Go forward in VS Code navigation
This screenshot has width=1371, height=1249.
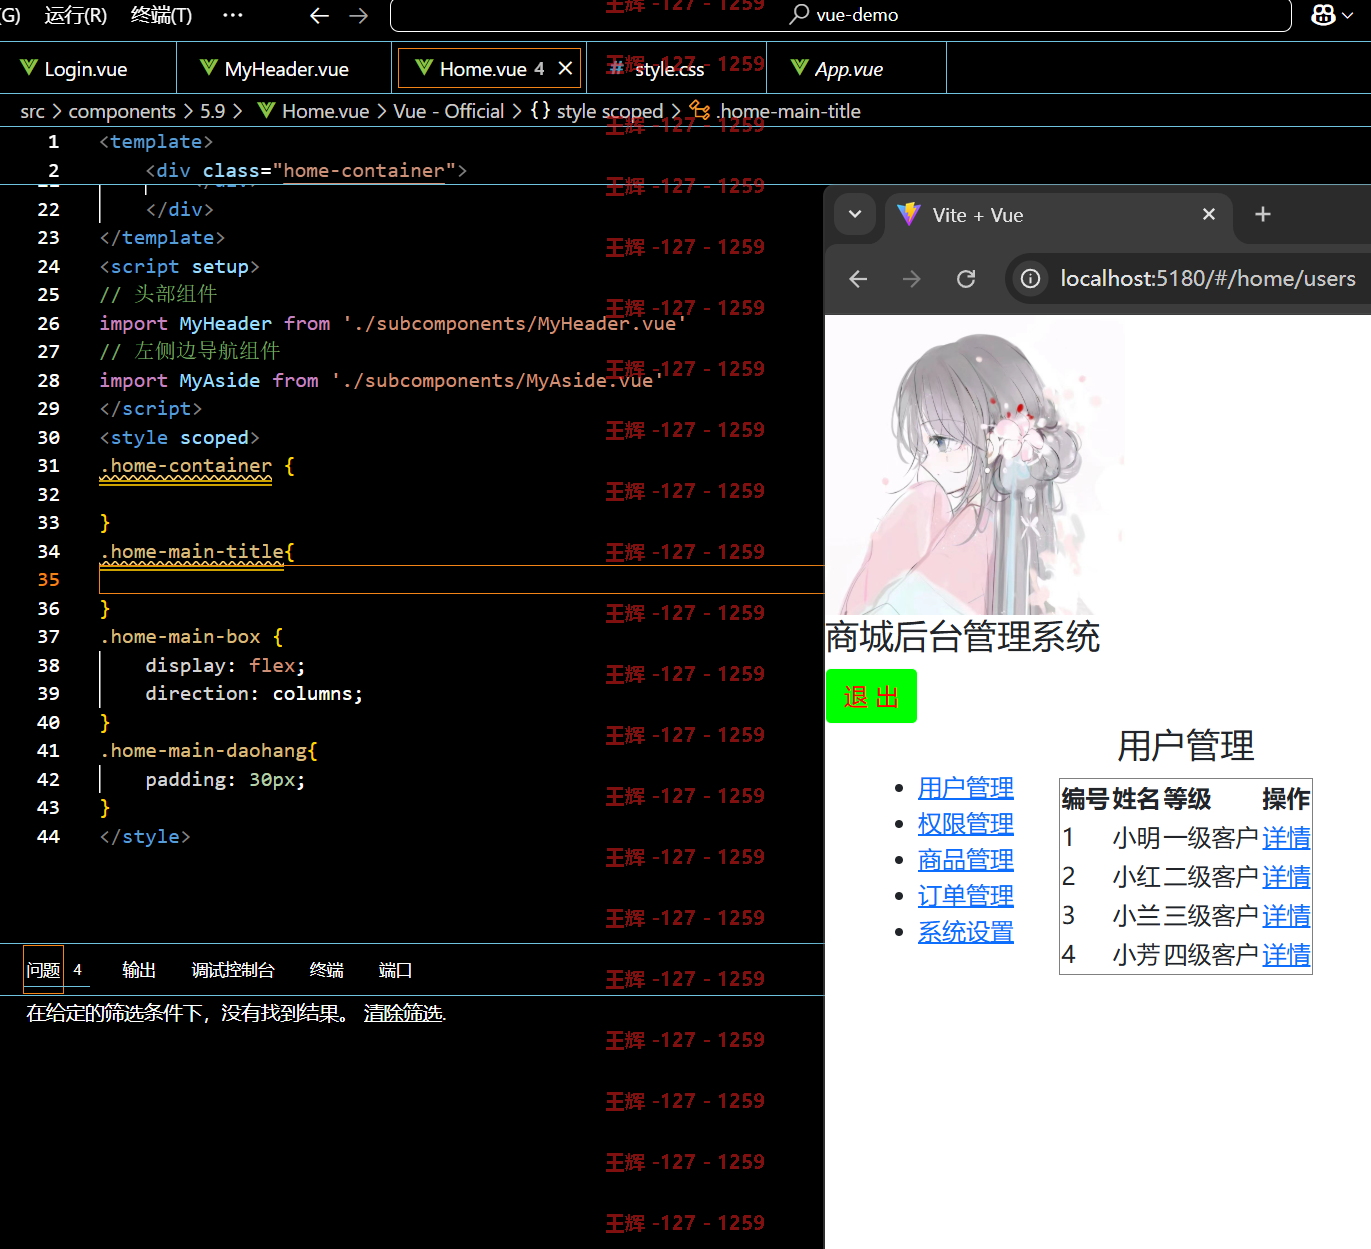358,15
